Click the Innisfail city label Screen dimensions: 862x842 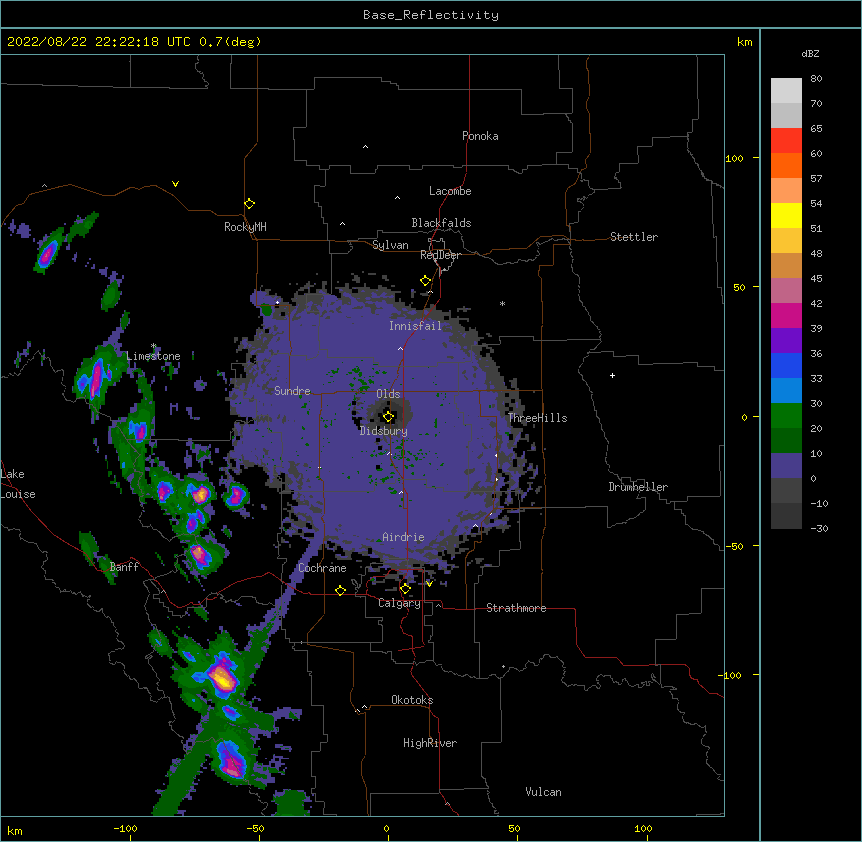pyautogui.click(x=415, y=326)
